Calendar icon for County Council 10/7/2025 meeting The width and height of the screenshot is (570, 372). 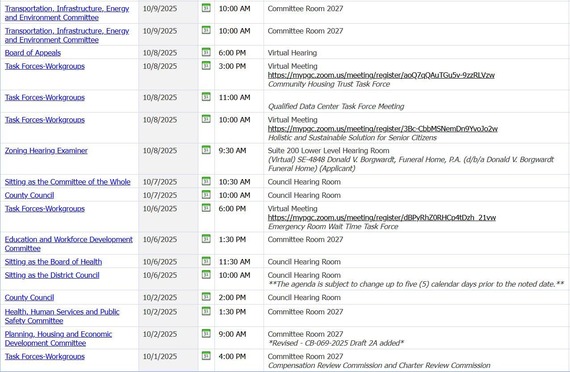coord(206,195)
